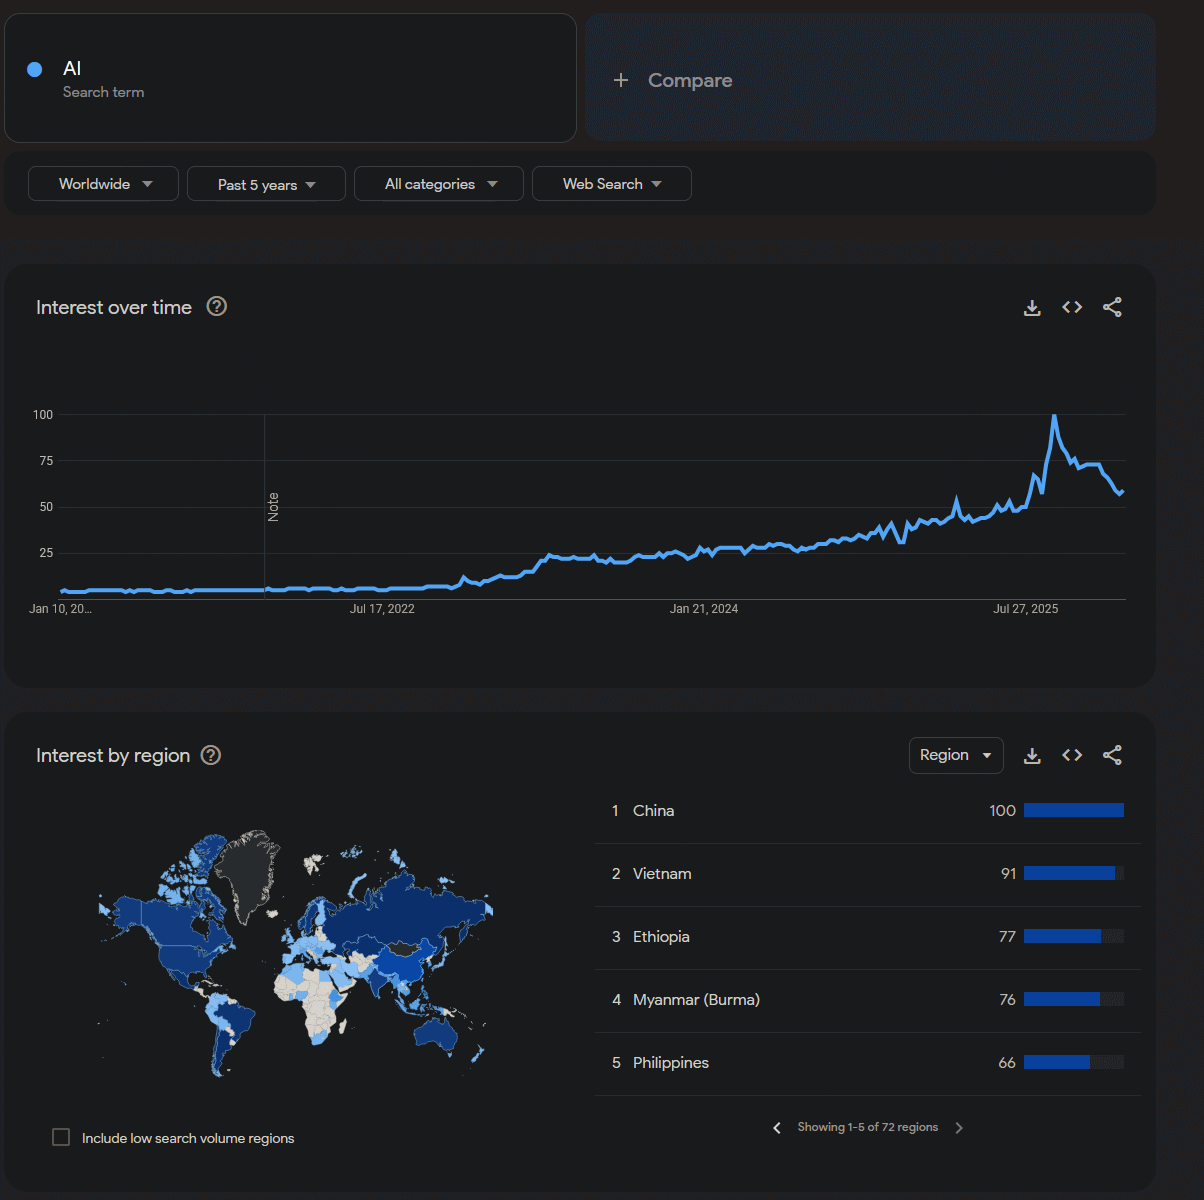
Task: Share the Interest by region widget
Action: click(x=1112, y=755)
